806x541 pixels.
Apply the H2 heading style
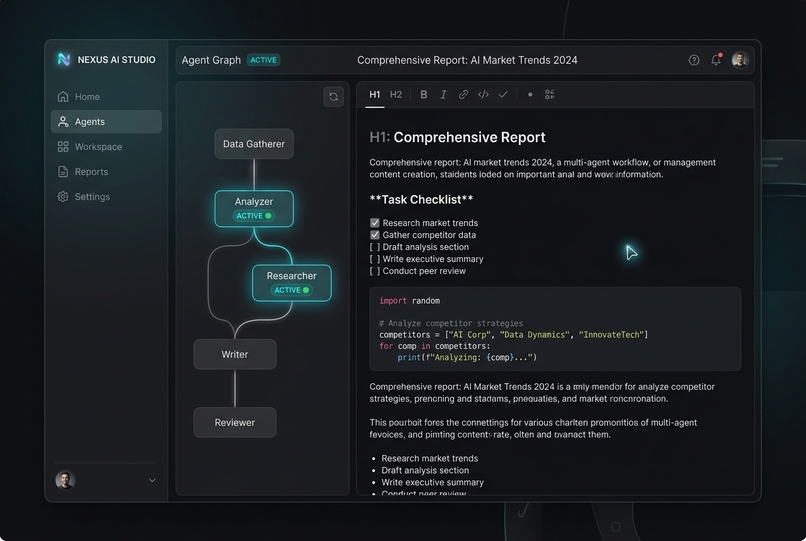coord(396,95)
